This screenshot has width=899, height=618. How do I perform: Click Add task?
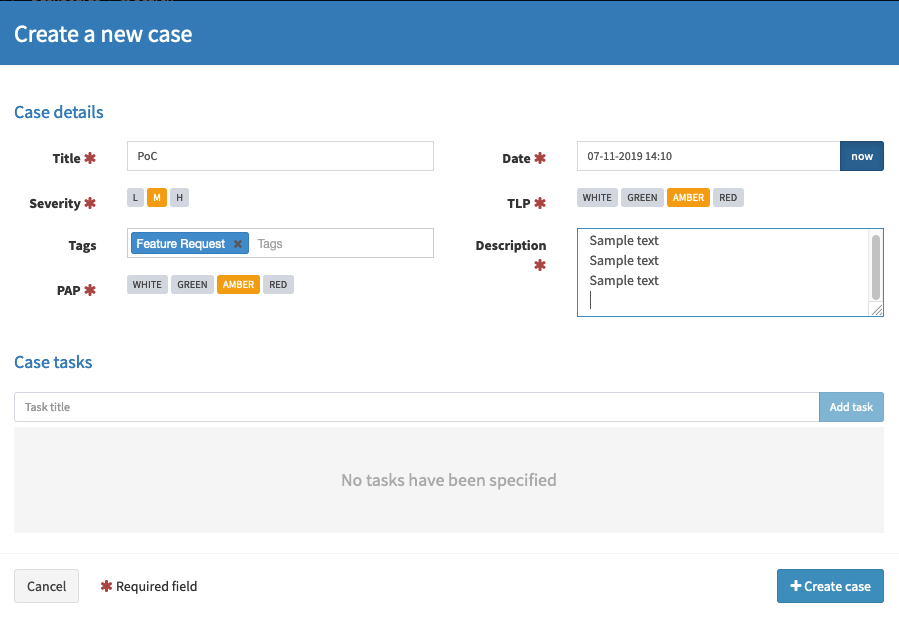tap(851, 407)
